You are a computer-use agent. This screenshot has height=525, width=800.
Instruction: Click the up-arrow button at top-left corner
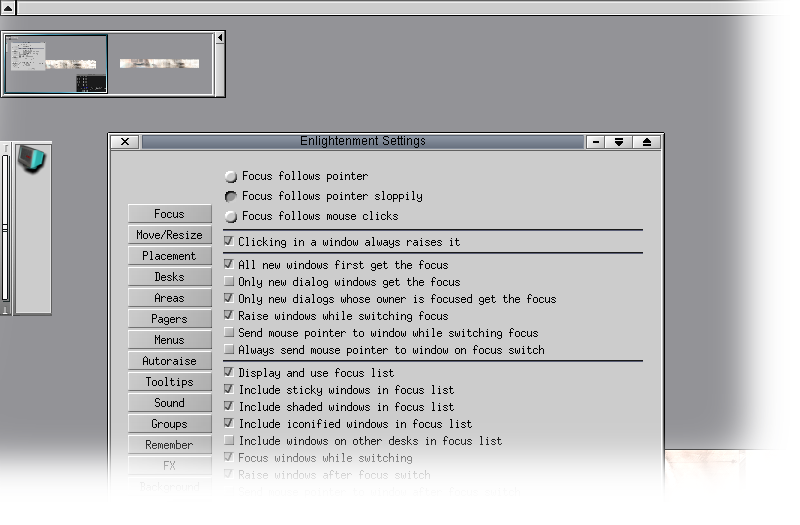point(8,8)
